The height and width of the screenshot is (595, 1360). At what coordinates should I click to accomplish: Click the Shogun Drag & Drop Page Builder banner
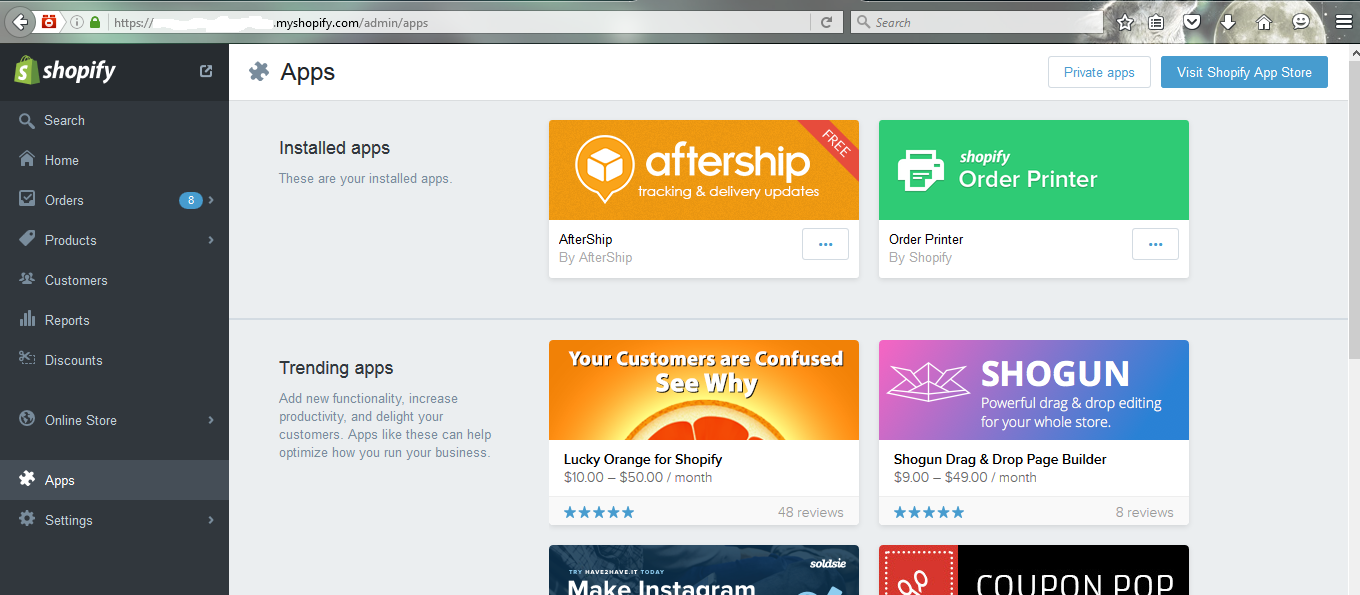(1033, 389)
